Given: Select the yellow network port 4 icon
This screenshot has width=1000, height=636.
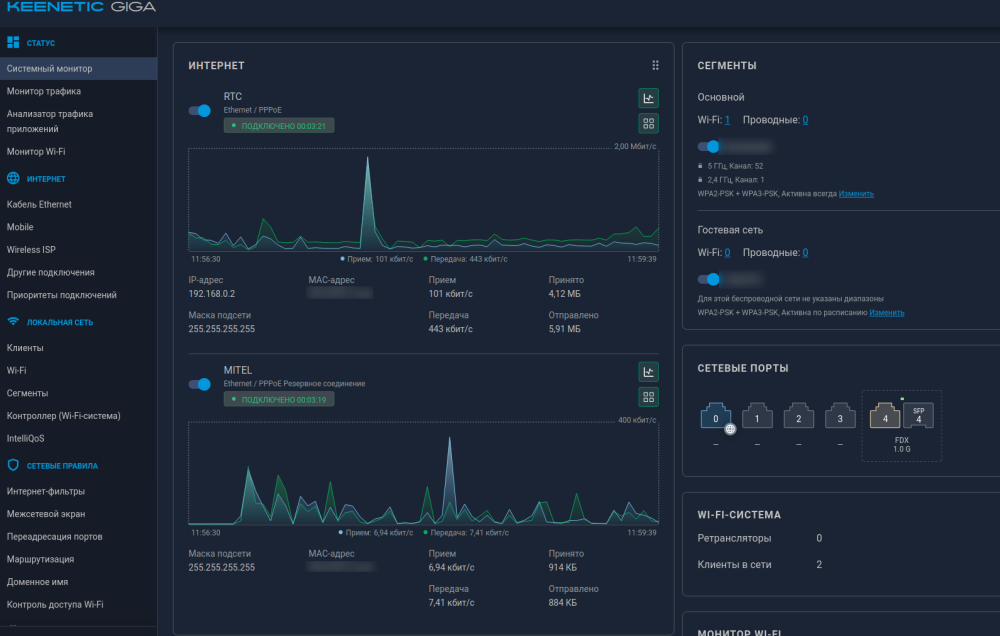Looking at the screenshot, I should coord(885,416).
